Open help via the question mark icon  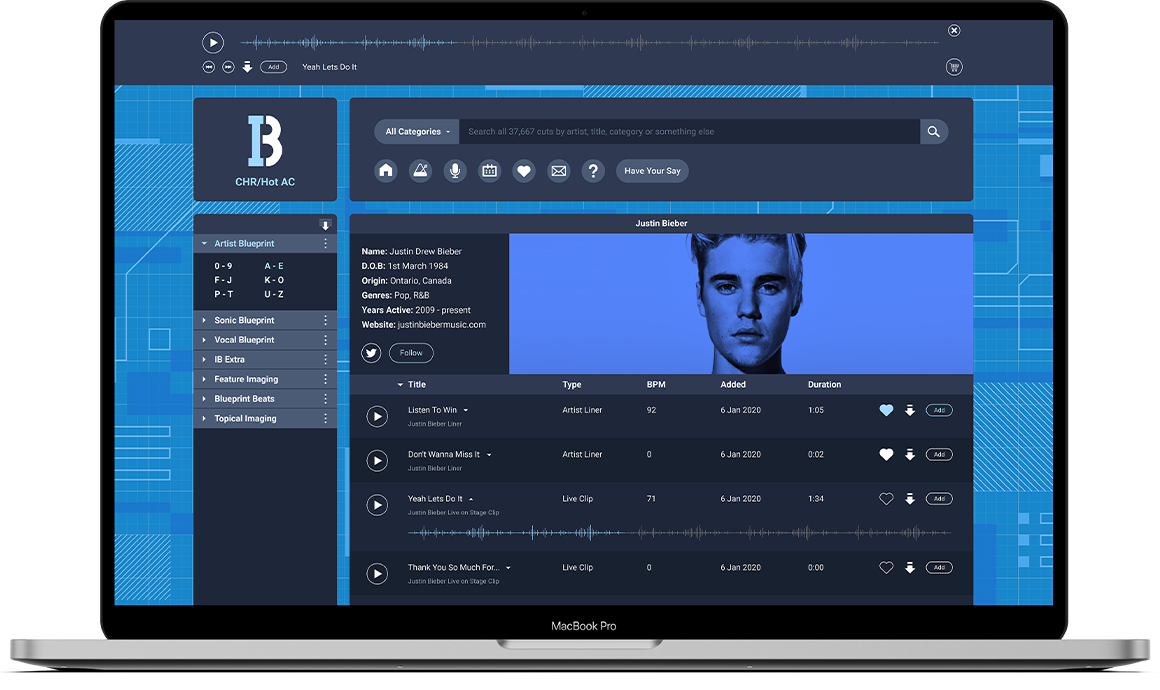(593, 171)
